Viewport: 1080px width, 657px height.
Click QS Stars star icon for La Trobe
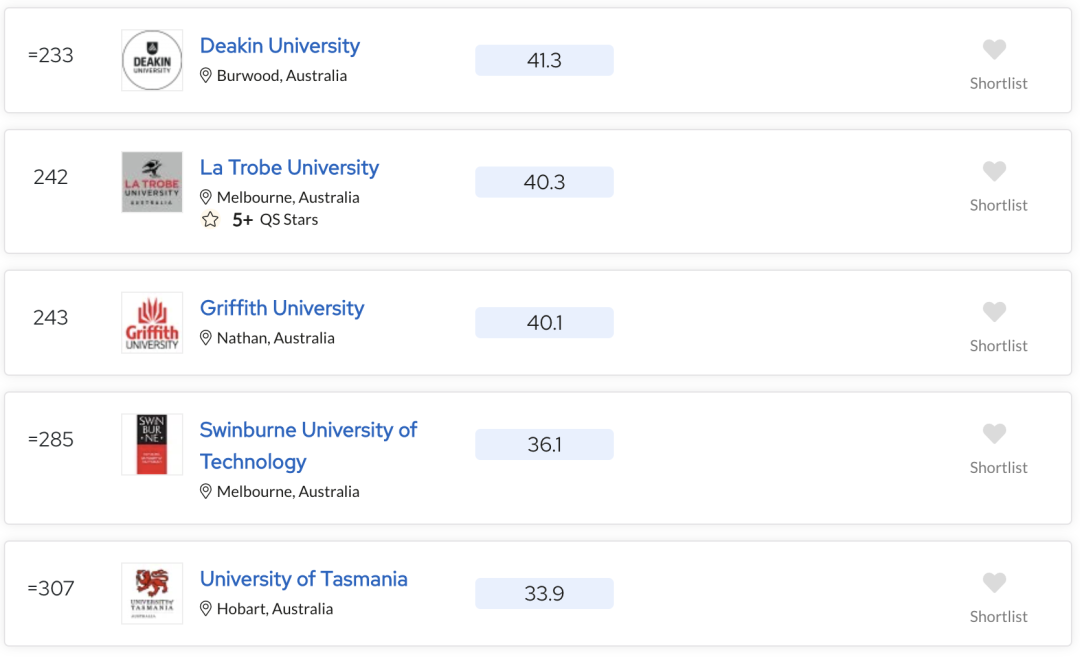coord(210,220)
